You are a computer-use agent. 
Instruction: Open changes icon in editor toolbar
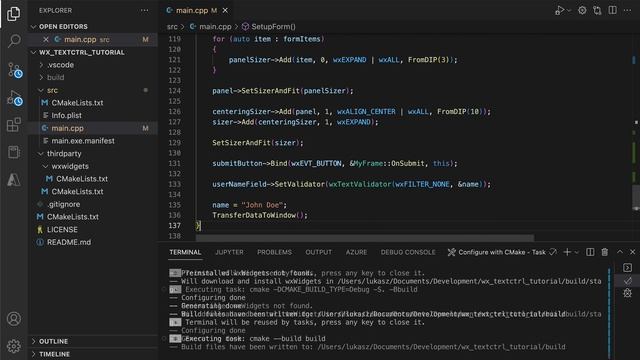point(597,11)
